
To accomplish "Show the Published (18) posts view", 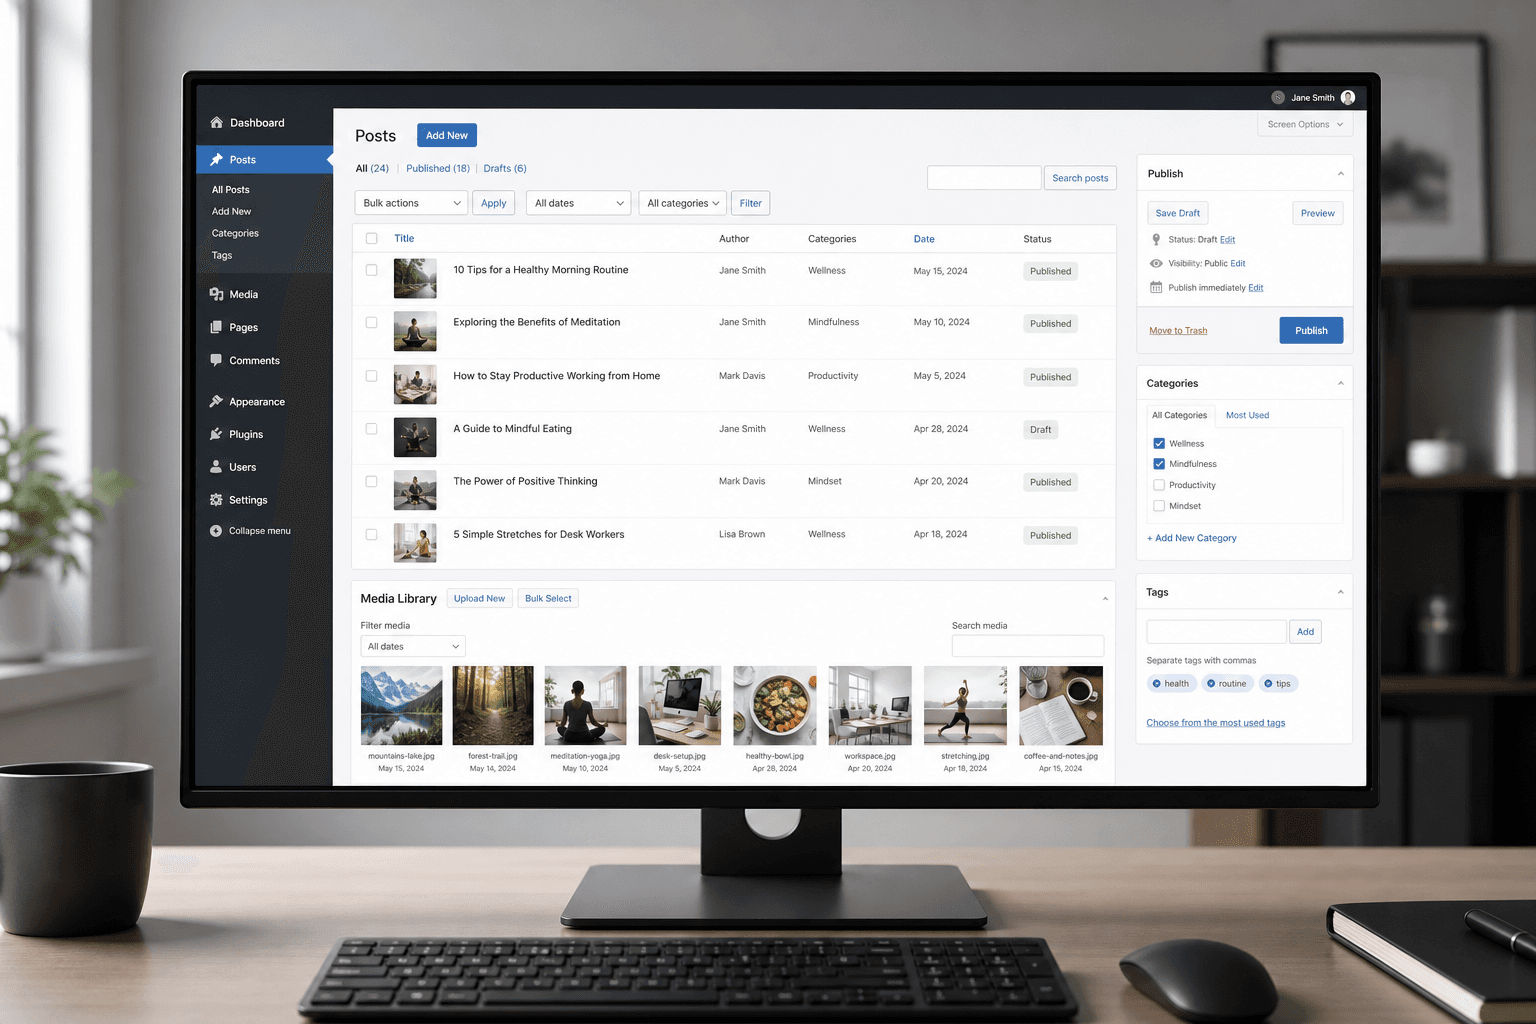I will click(x=438, y=168).
